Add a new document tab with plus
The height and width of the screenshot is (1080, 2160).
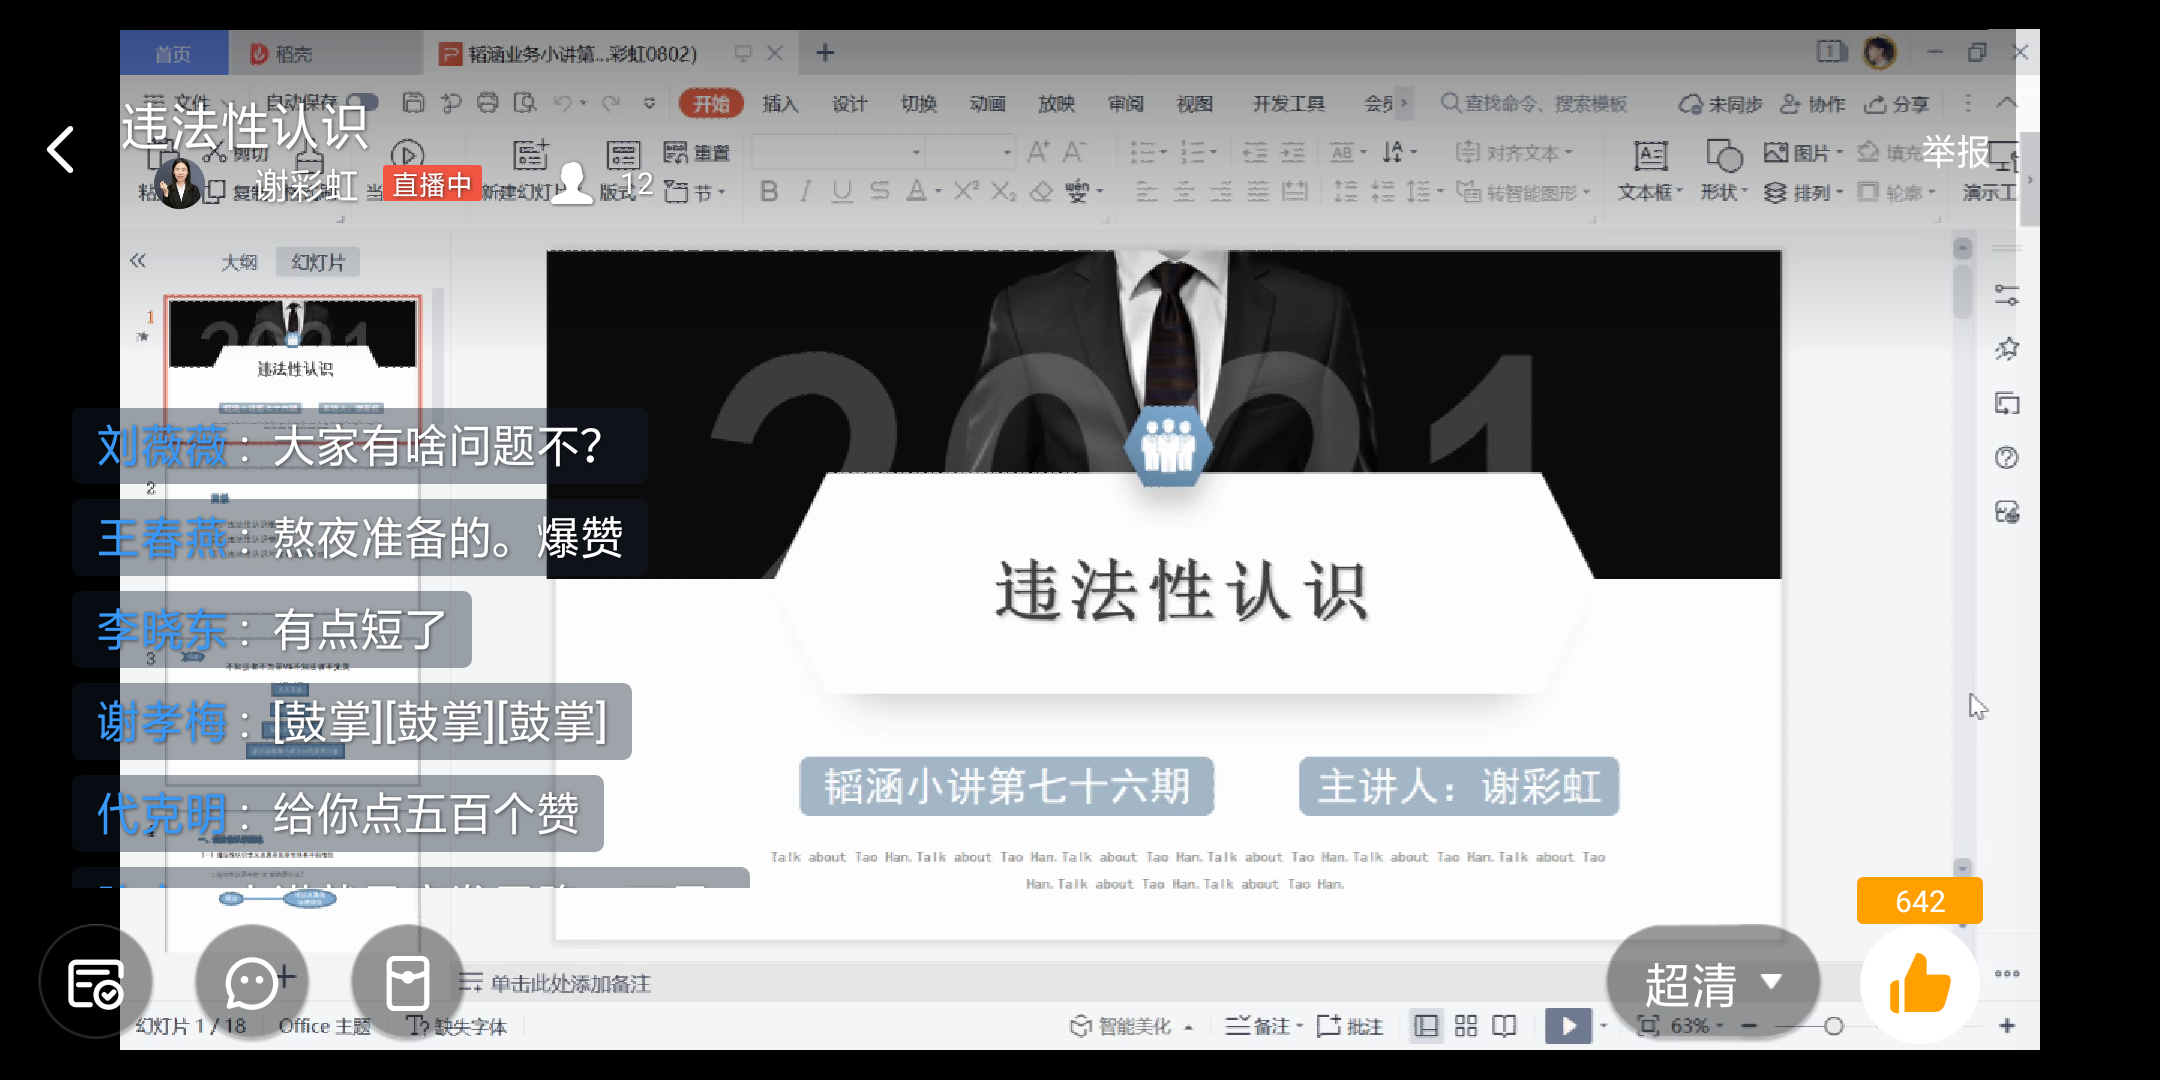[825, 53]
